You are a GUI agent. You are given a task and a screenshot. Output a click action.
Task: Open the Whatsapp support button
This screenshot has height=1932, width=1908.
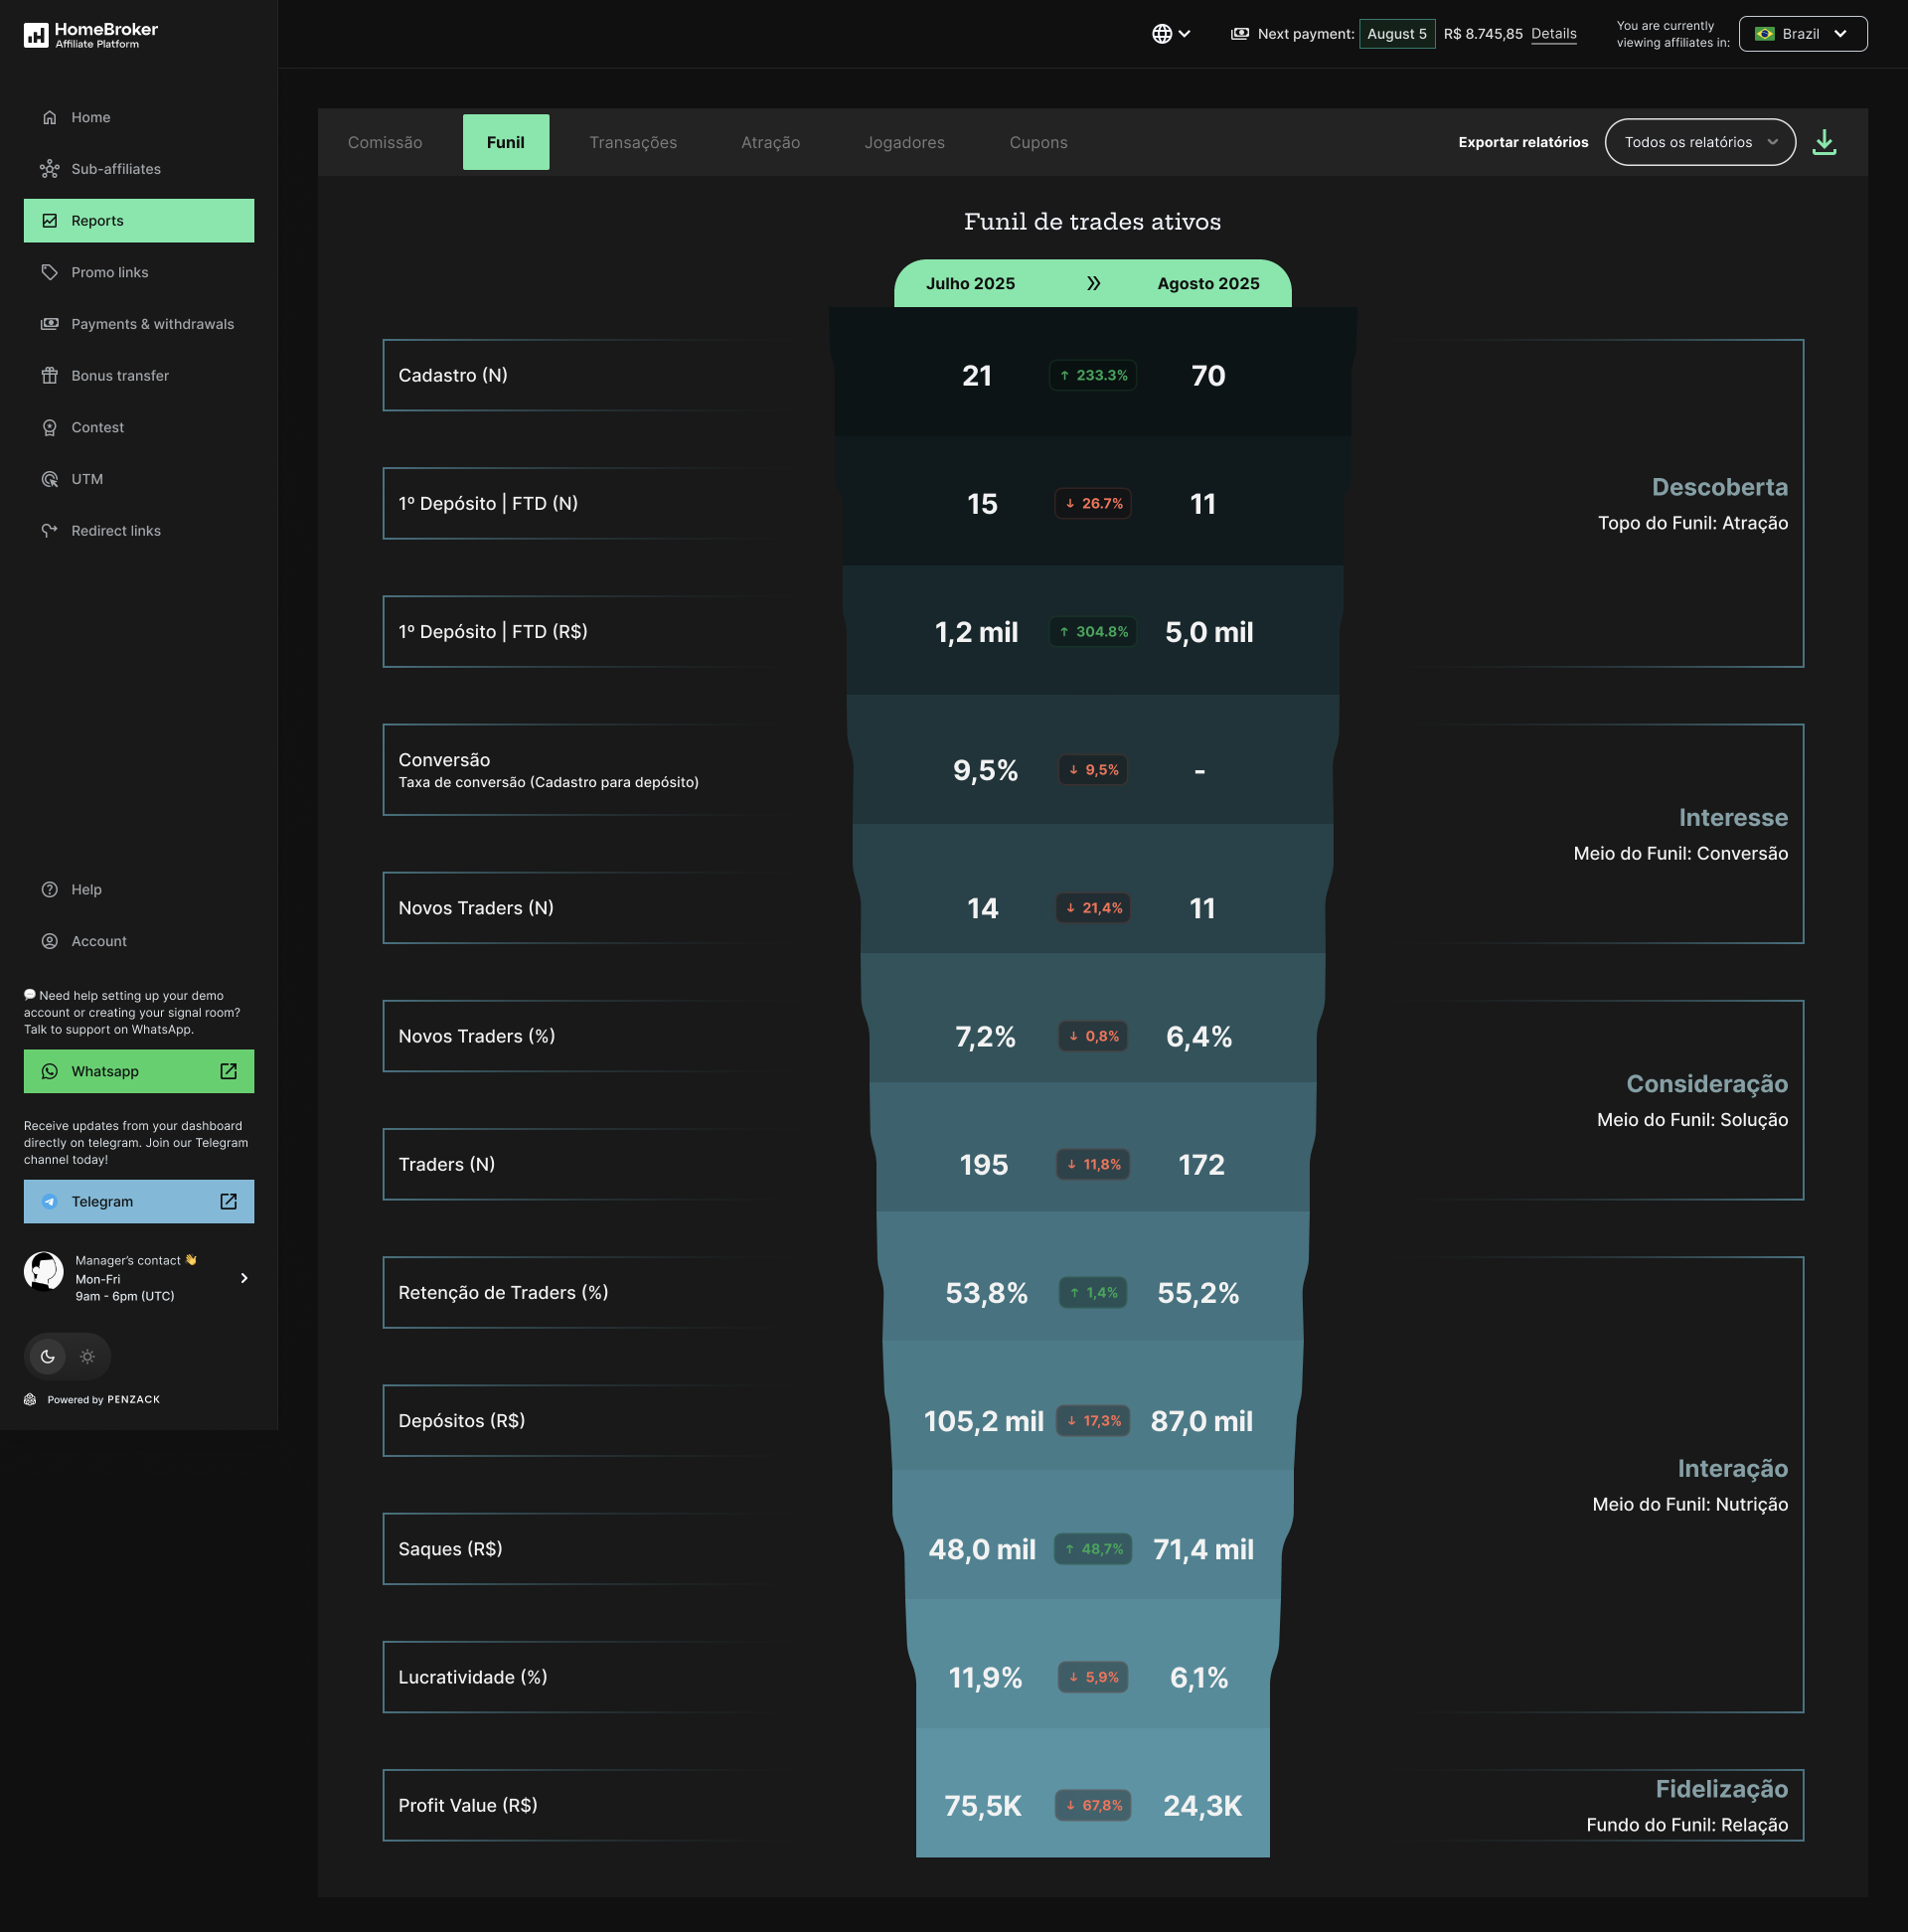(x=139, y=1071)
